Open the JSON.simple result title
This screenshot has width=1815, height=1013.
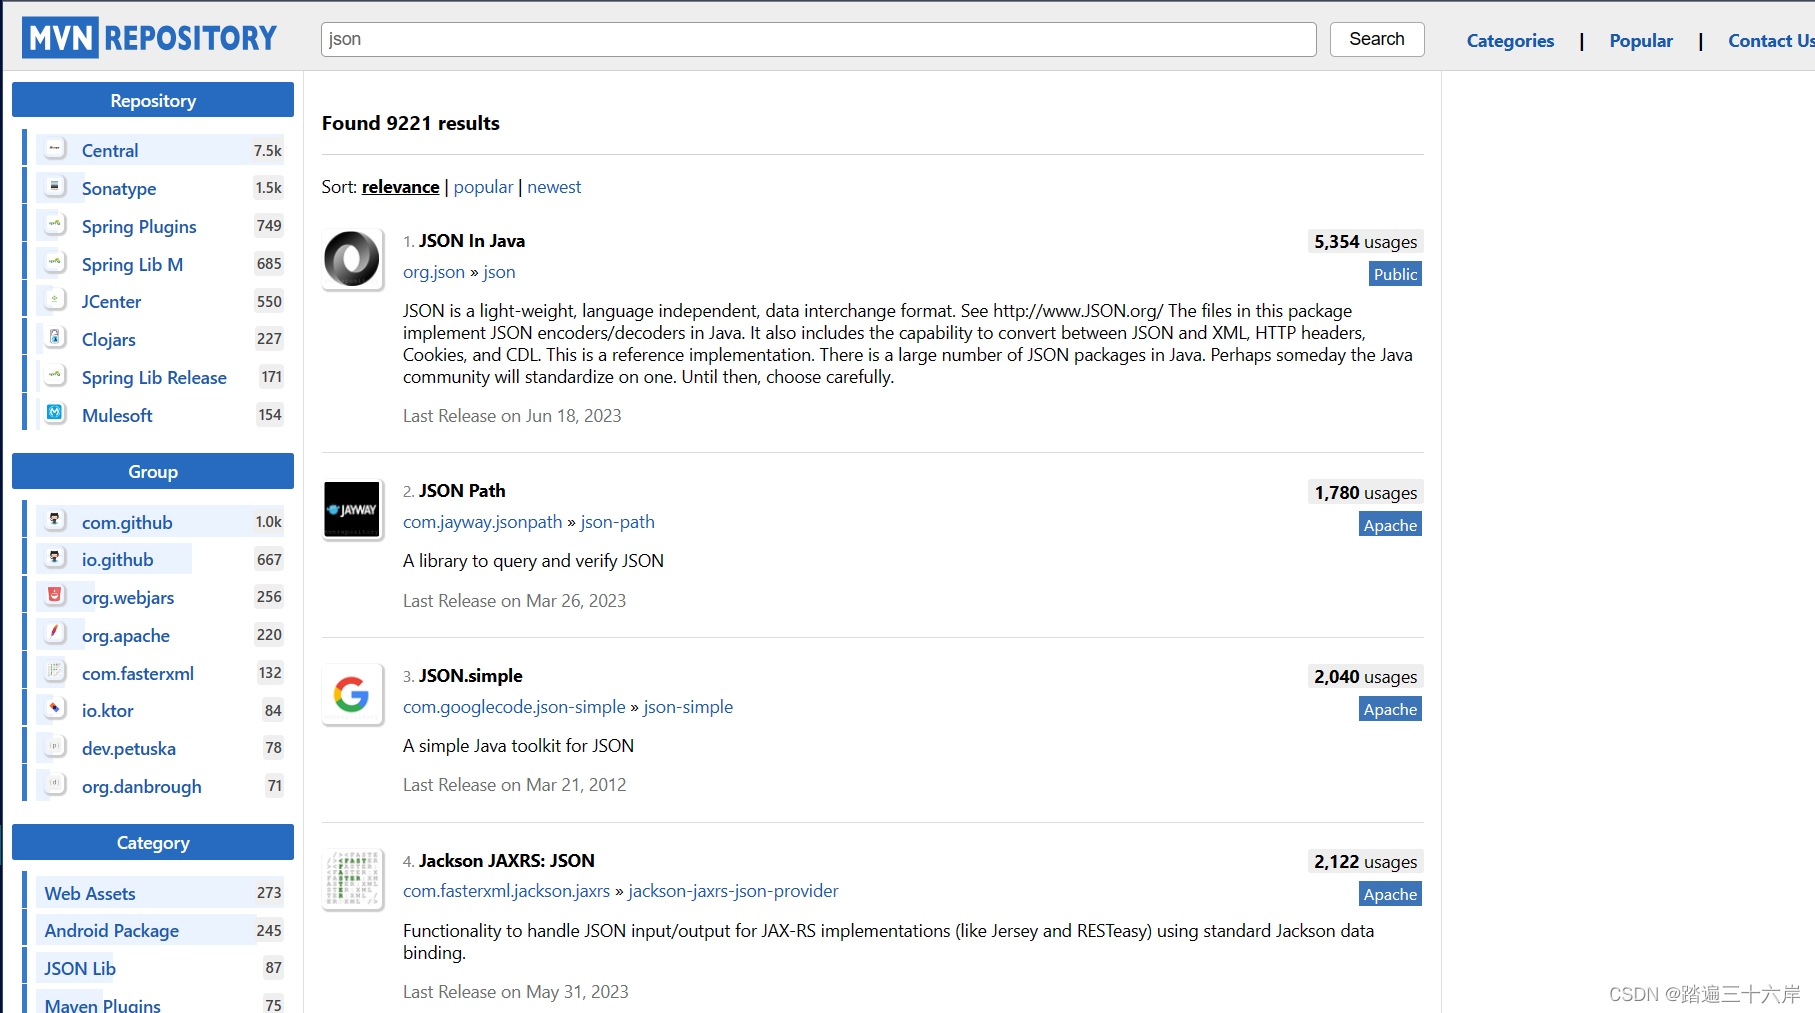[x=470, y=676]
